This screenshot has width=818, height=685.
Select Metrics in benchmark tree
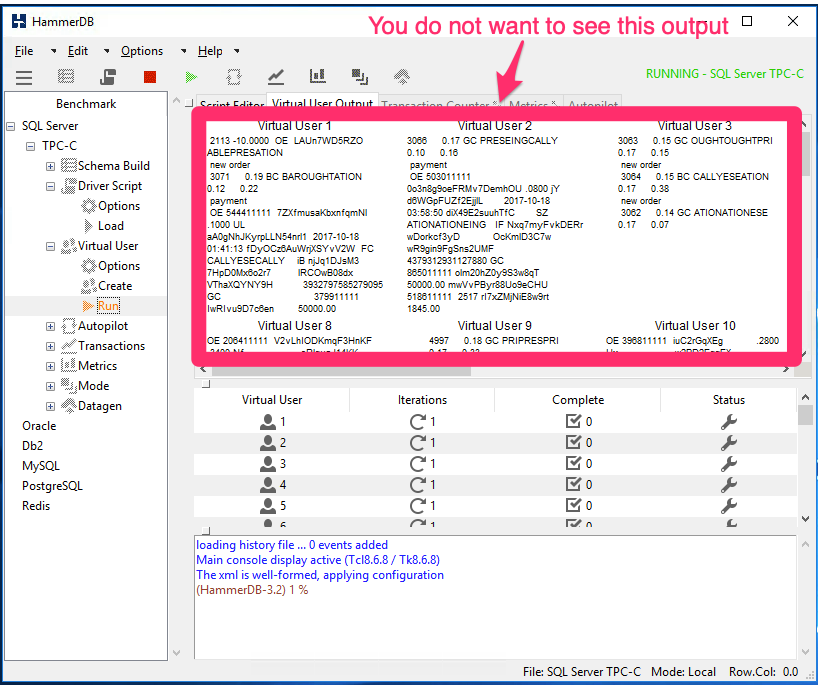[97, 366]
